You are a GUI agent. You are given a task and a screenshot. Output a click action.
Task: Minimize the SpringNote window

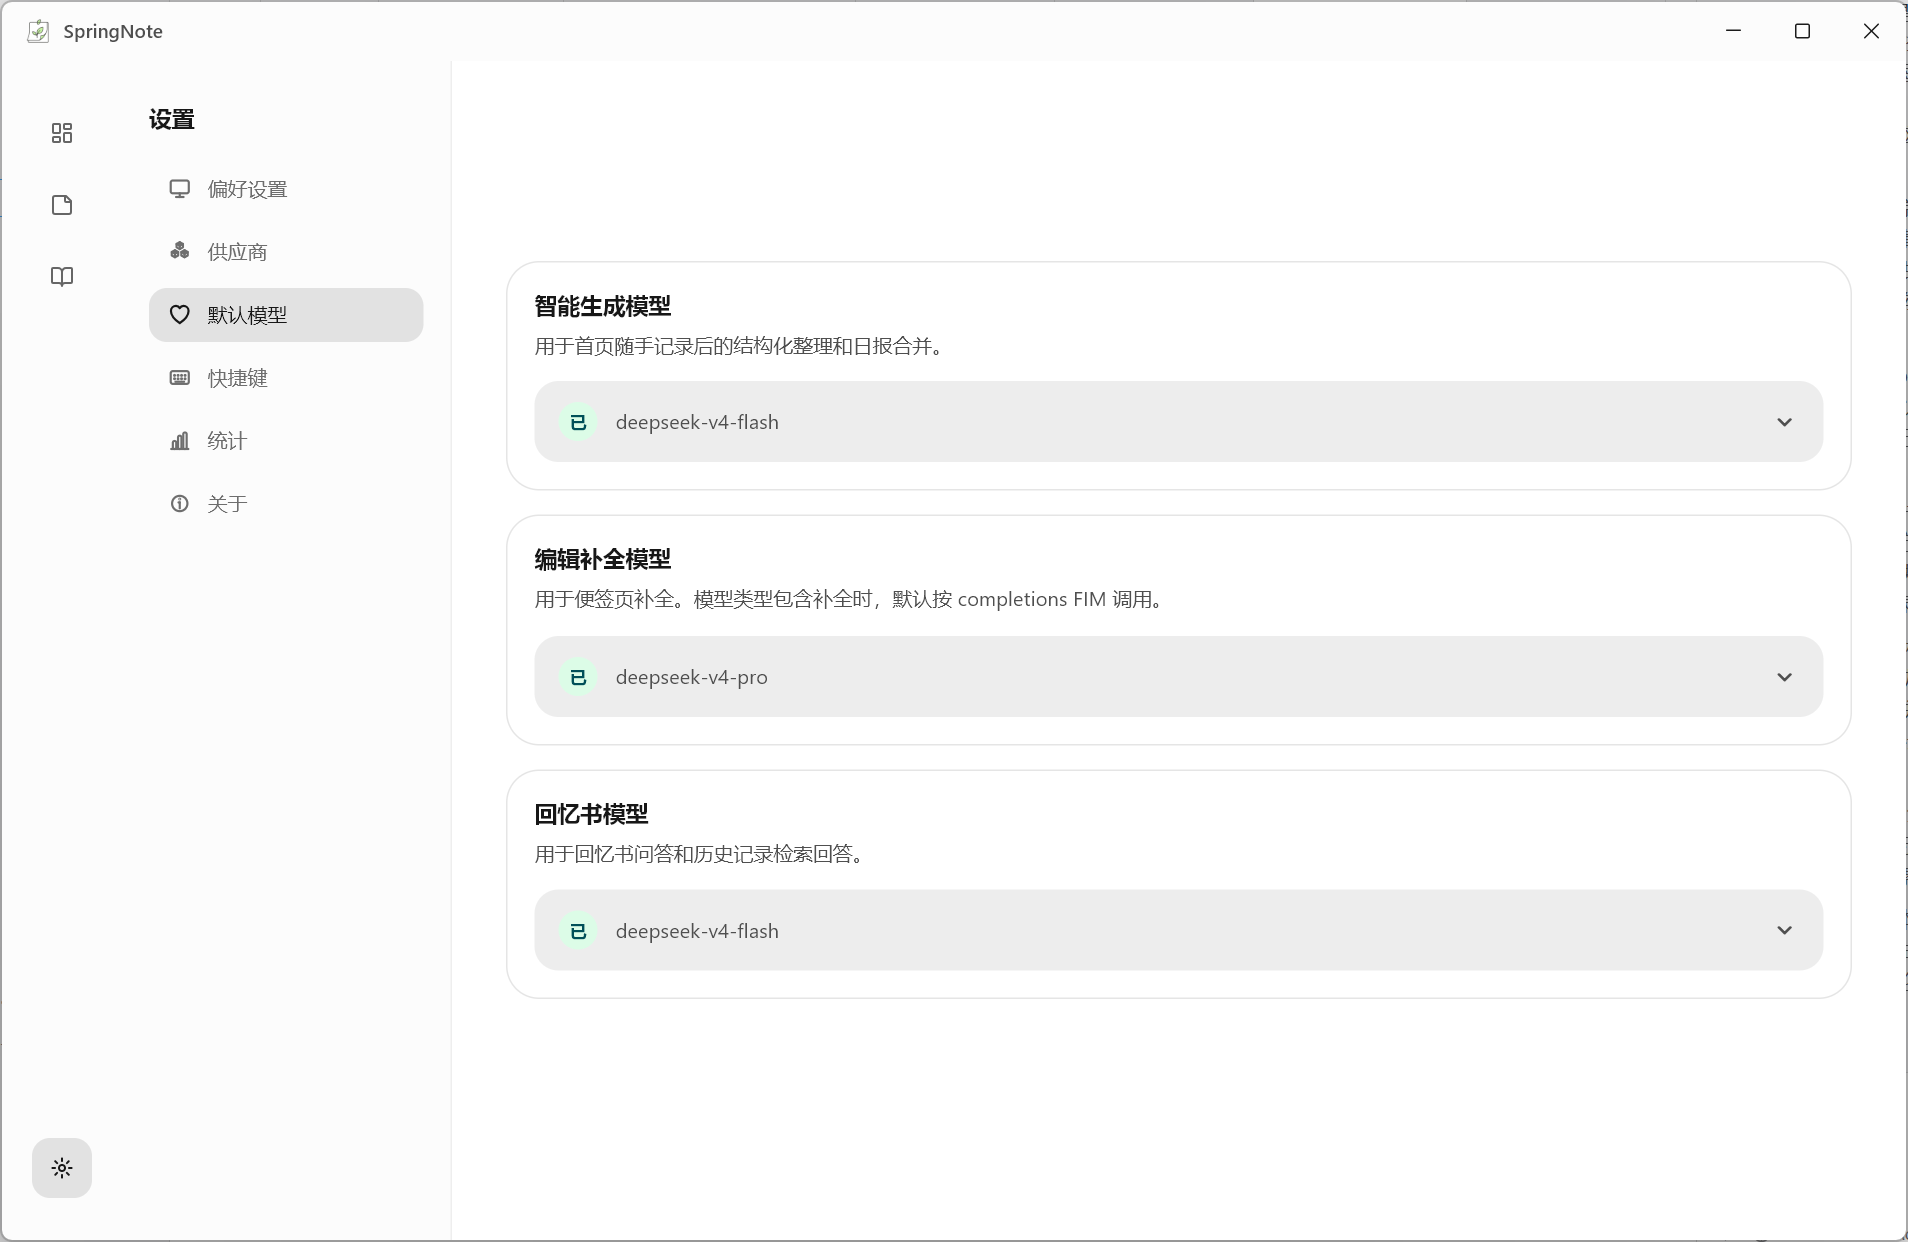point(1734,31)
